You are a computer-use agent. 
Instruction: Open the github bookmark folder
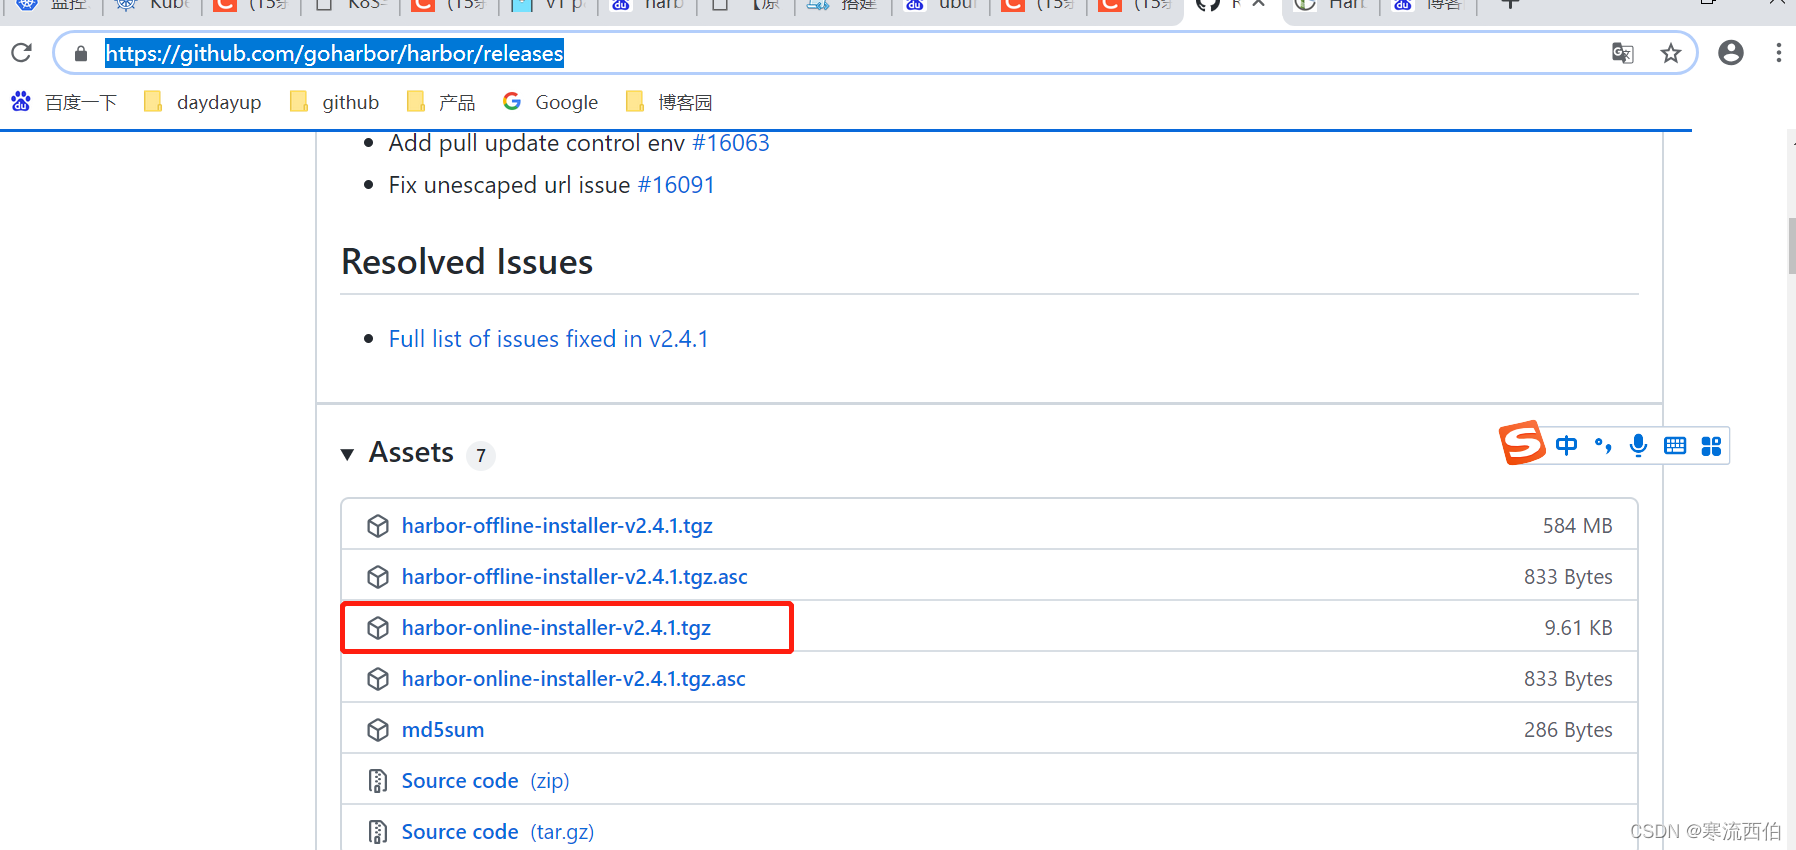(x=334, y=102)
